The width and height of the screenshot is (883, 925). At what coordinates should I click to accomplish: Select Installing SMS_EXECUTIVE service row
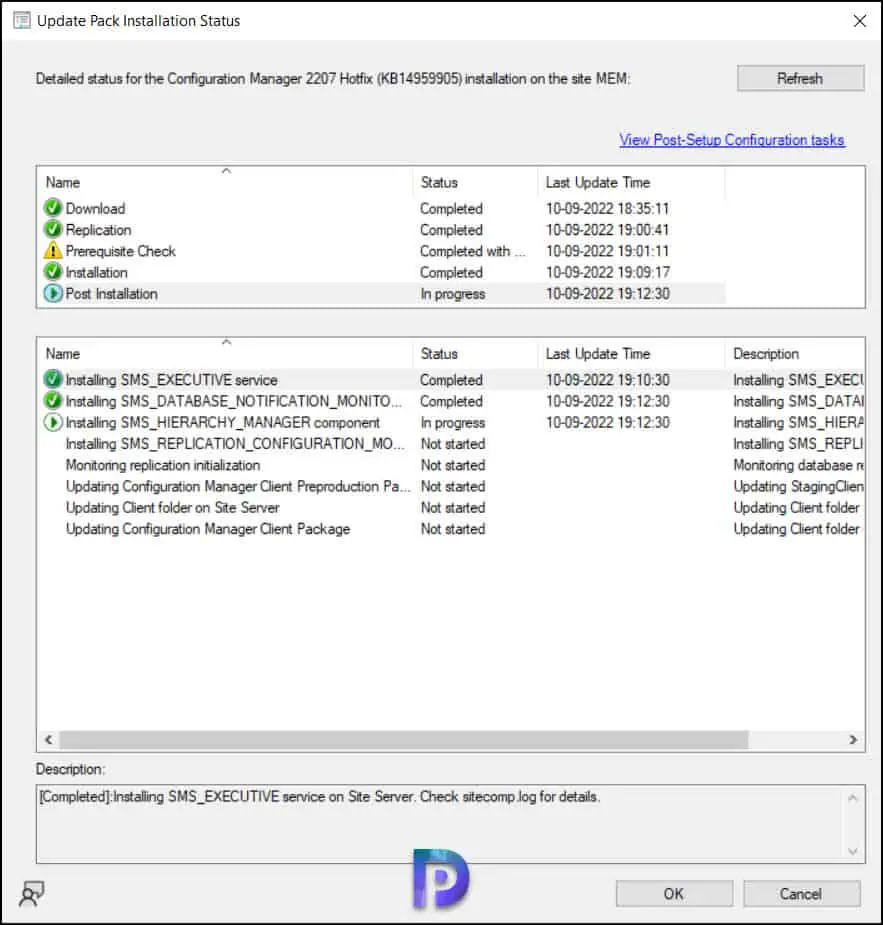(x=451, y=379)
